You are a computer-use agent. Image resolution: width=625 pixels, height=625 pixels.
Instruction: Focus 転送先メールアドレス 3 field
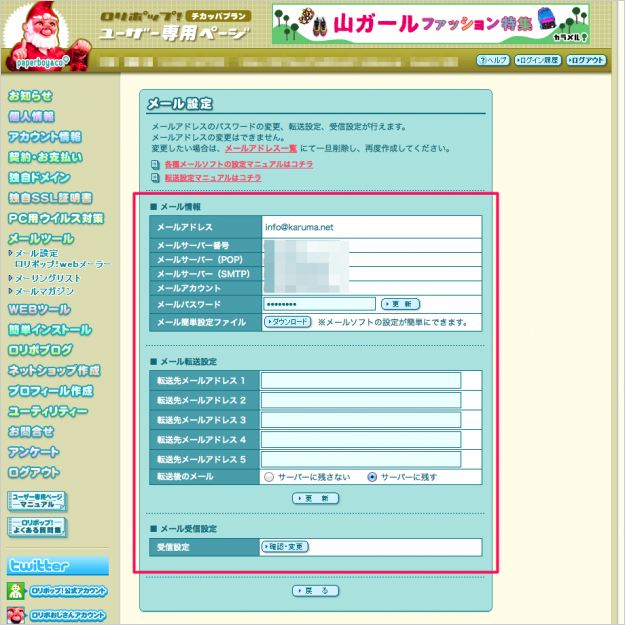pos(361,420)
